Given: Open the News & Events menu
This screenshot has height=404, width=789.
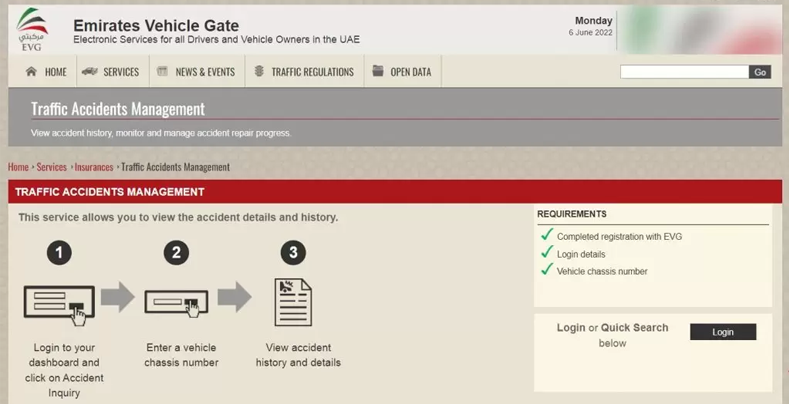Looking at the screenshot, I should (204, 72).
